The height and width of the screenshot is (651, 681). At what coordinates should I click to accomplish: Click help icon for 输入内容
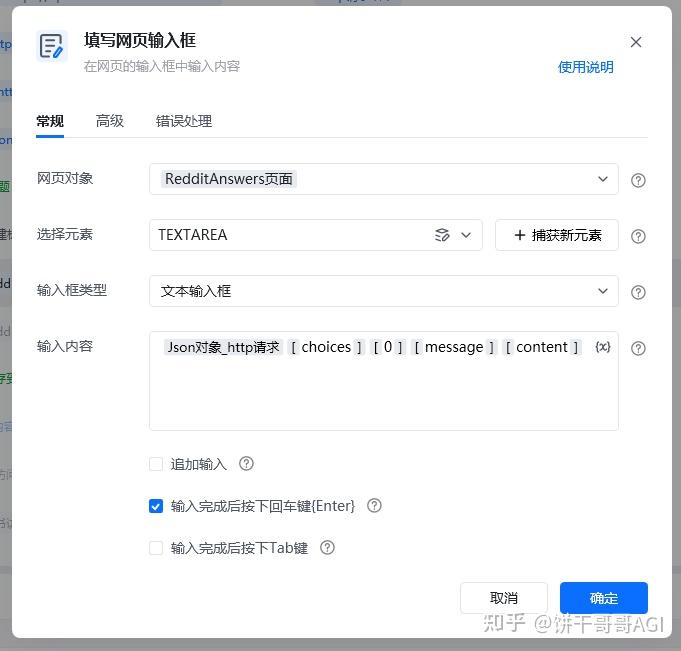point(638,348)
